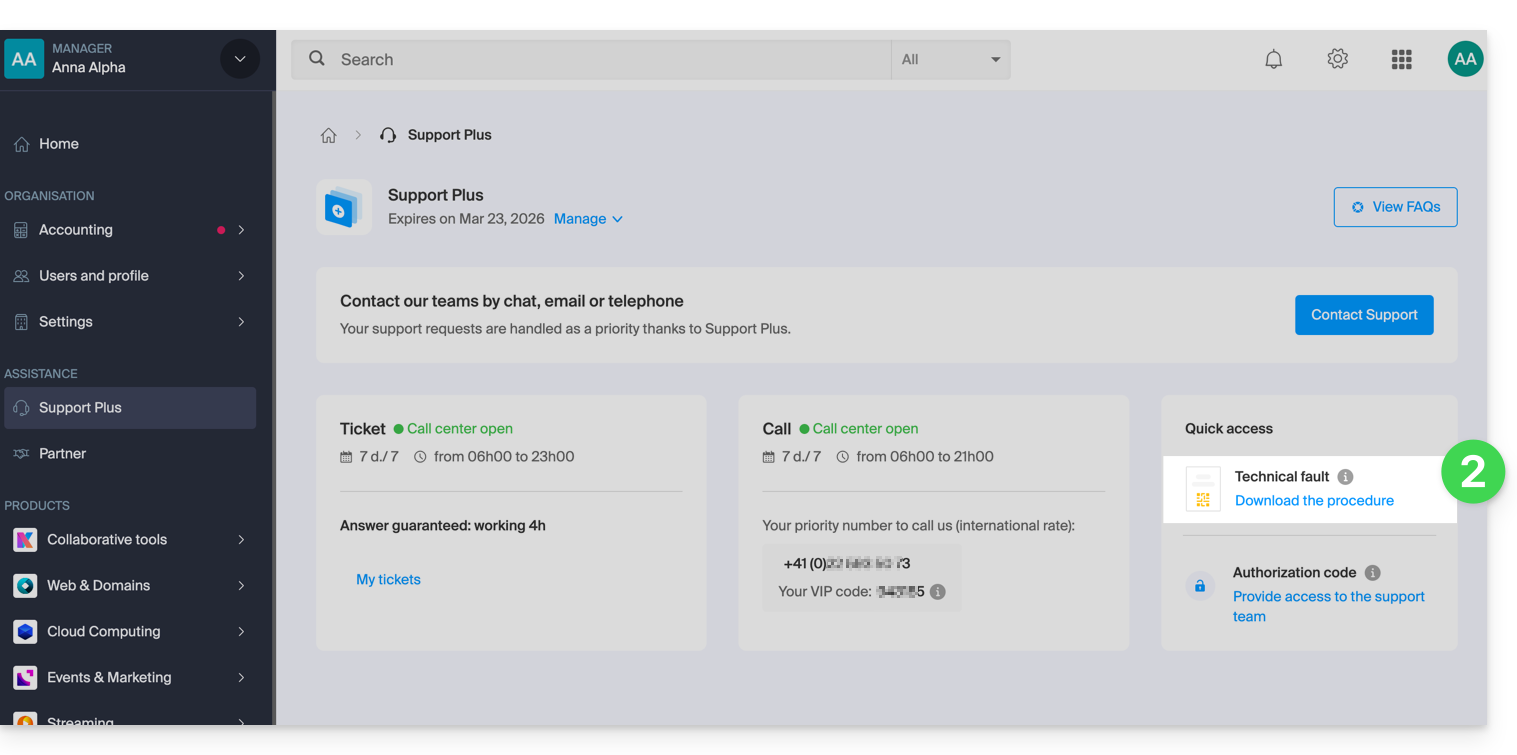
Task: Click info icon beside Authorization code
Action: coord(1372,573)
